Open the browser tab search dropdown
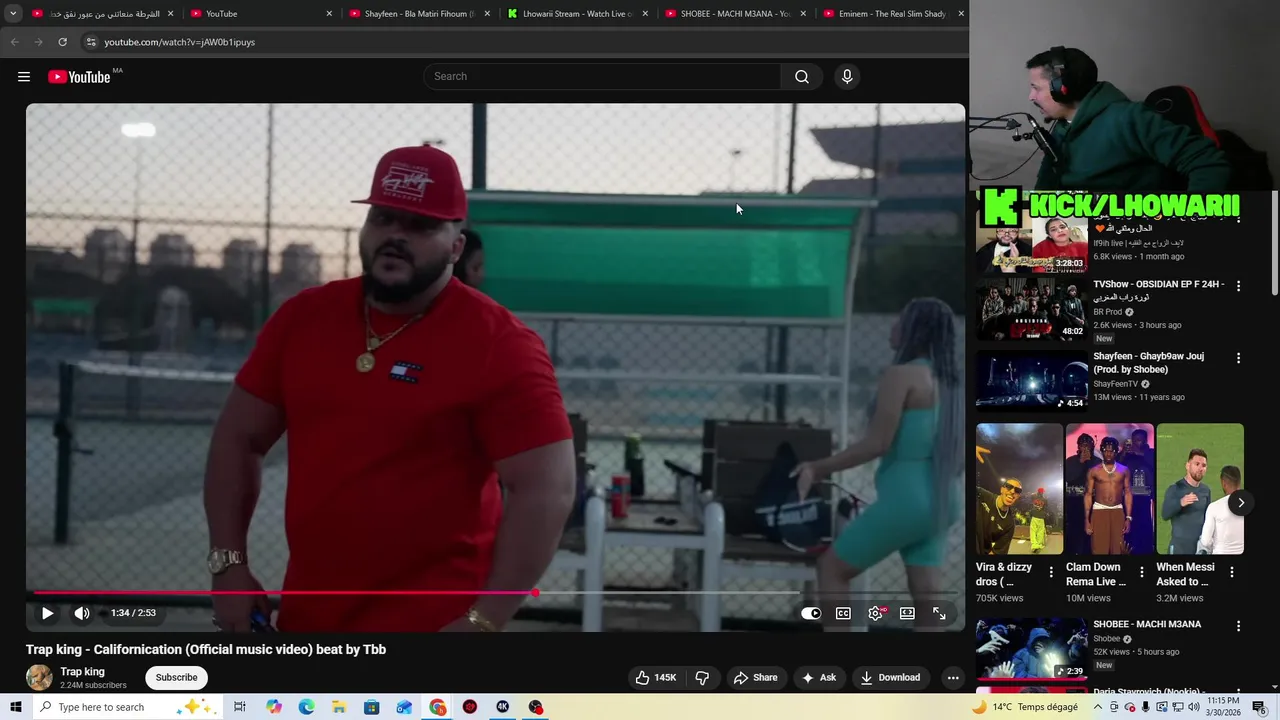 click(x=13, y=14)
